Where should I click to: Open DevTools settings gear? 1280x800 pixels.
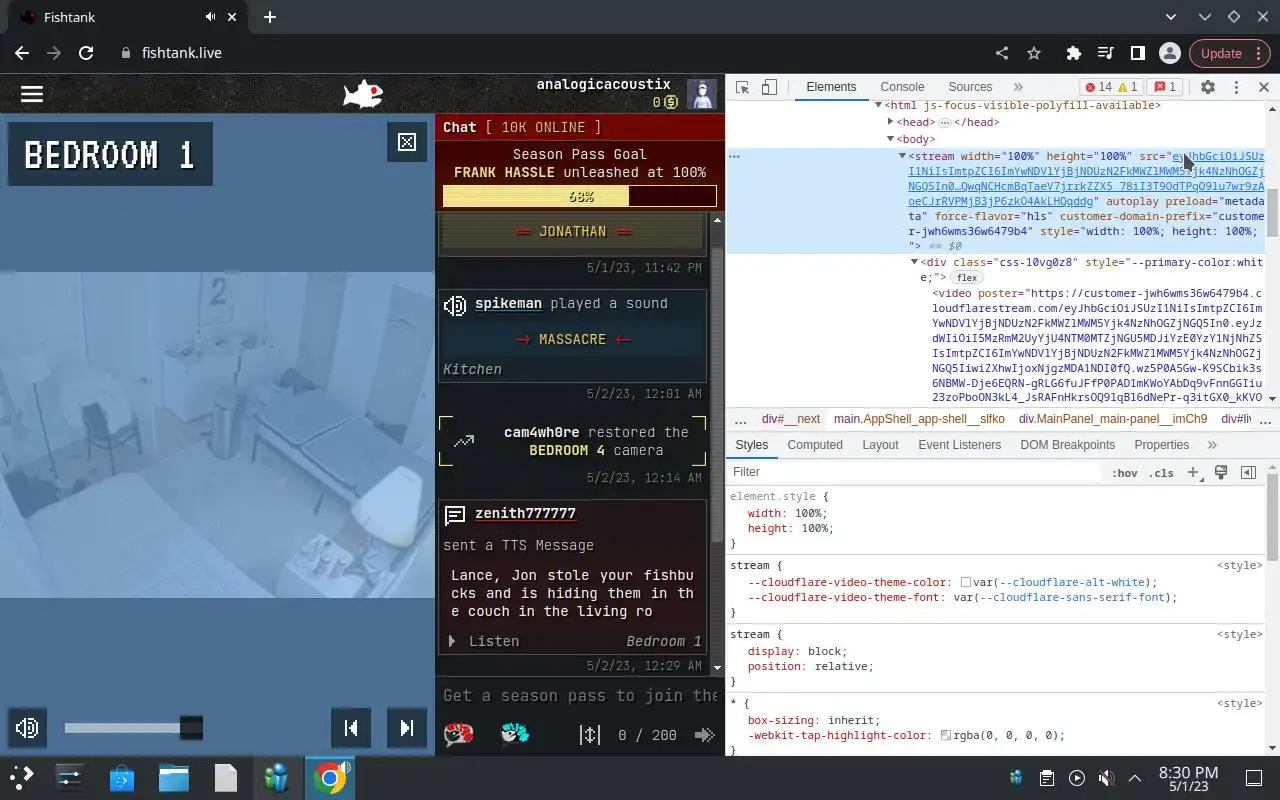[1208, 87]
